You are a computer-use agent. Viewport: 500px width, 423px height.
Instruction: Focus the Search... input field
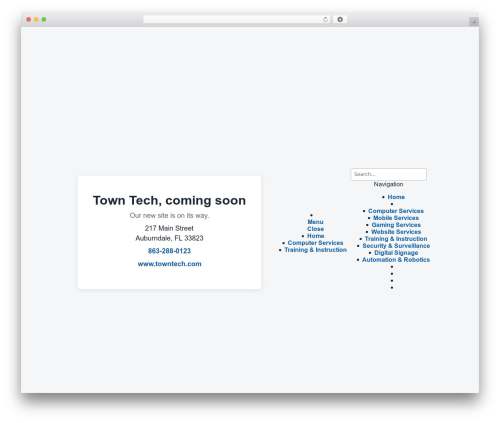(x=388, y=174)
